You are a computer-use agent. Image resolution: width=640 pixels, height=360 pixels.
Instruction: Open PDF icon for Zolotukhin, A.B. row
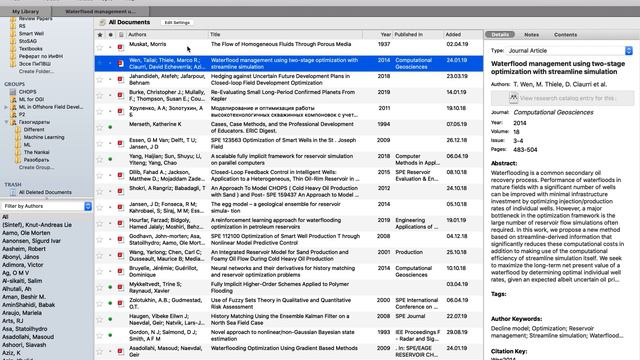pos(121,303)
